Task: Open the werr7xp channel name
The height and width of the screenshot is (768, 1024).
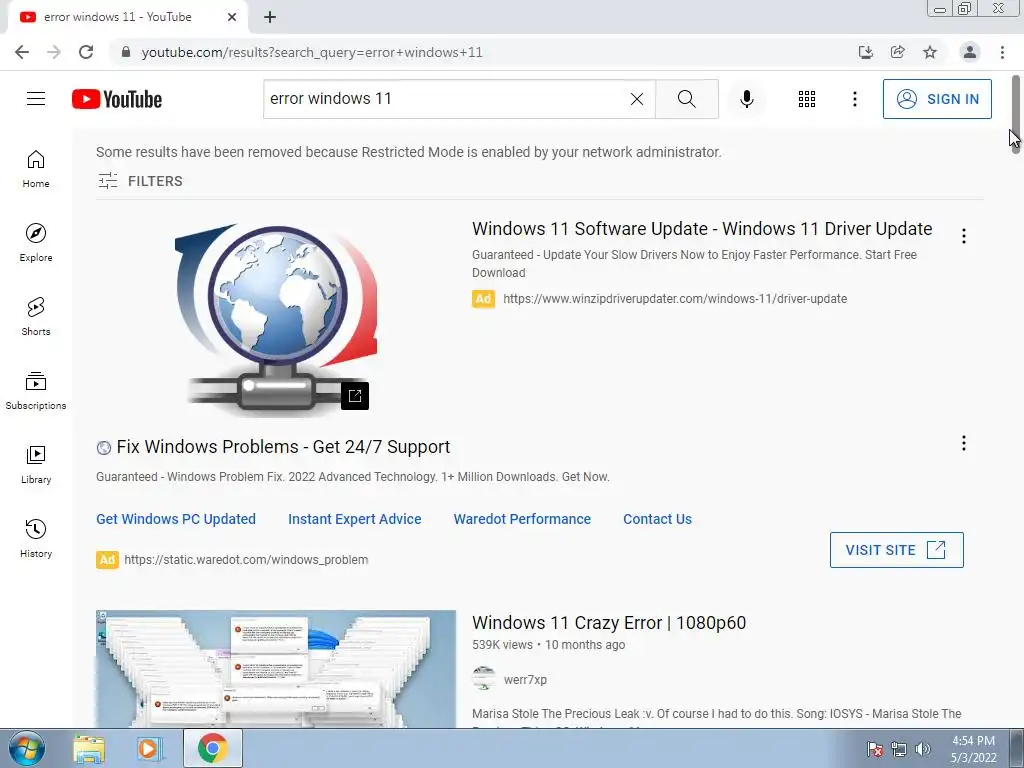Action: coord(525,680)
